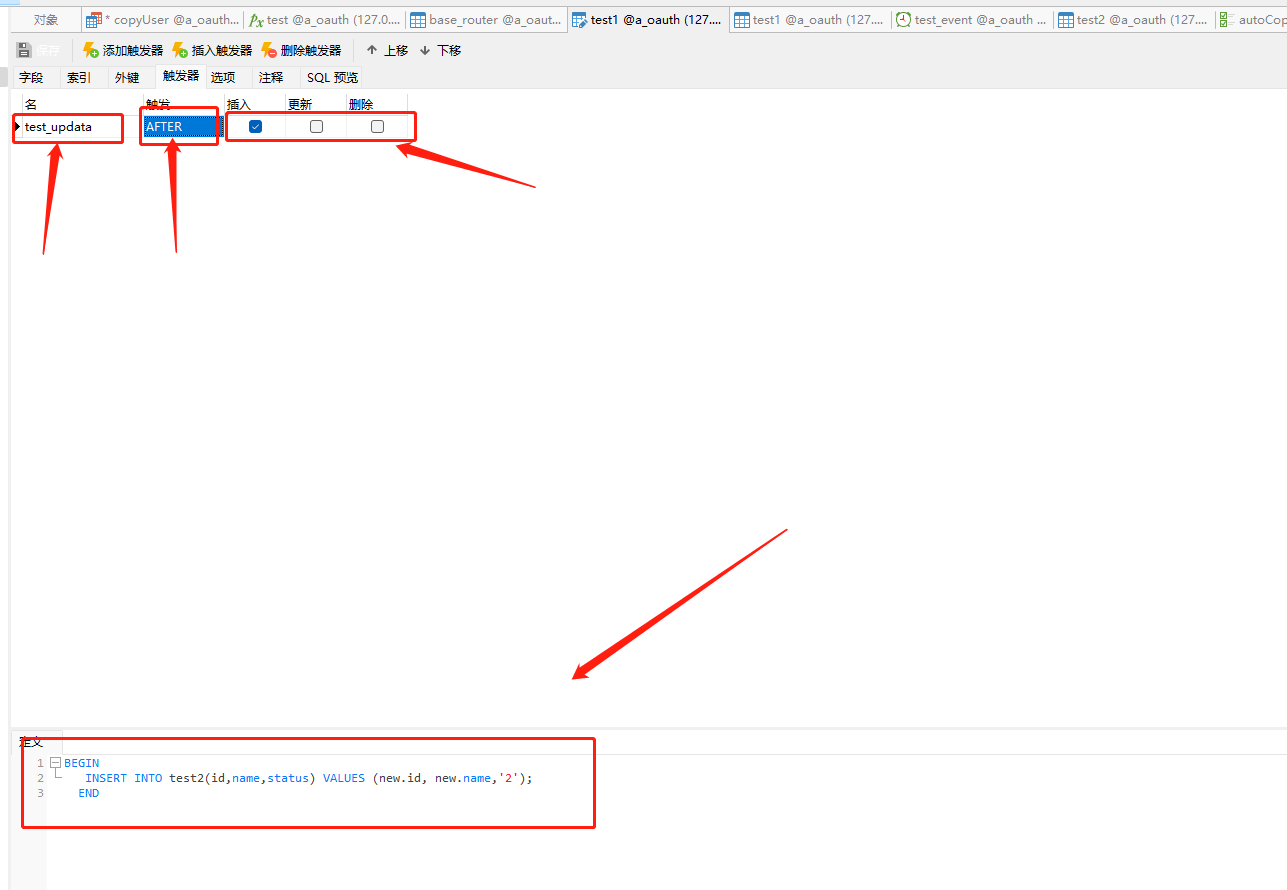Switch to the copyUser @a_oauth tab
The height and width of the screenshot is (890, 1287).
[x=162, y=20]
